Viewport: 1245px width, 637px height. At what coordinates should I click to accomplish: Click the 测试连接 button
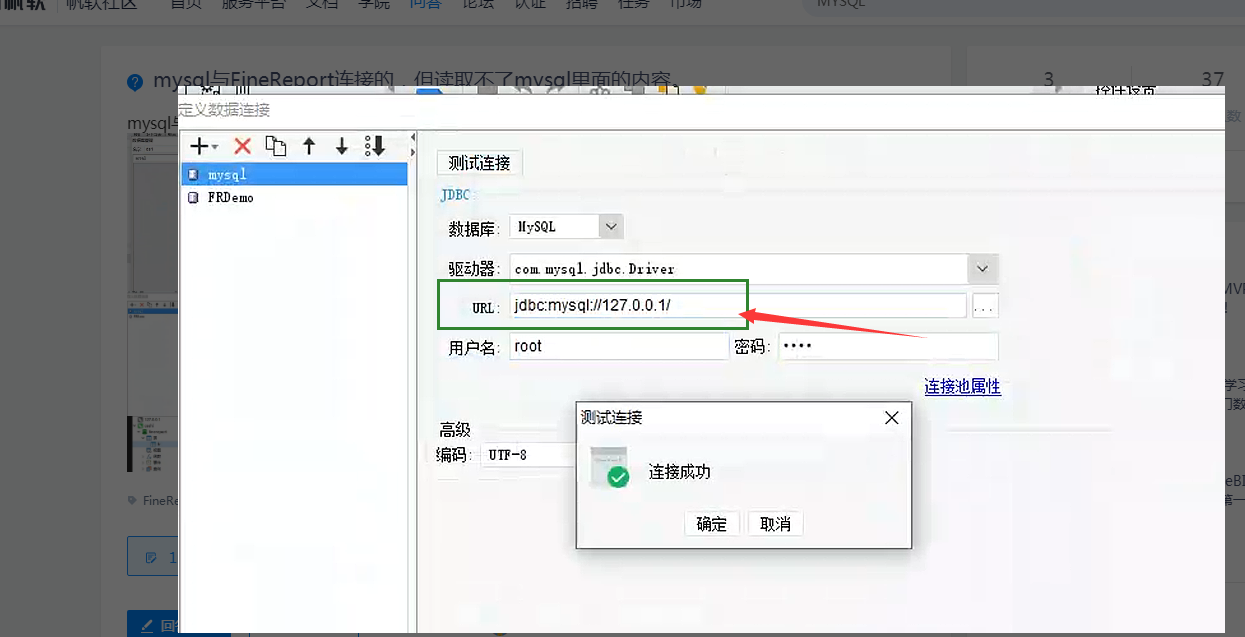click(479, 163)
